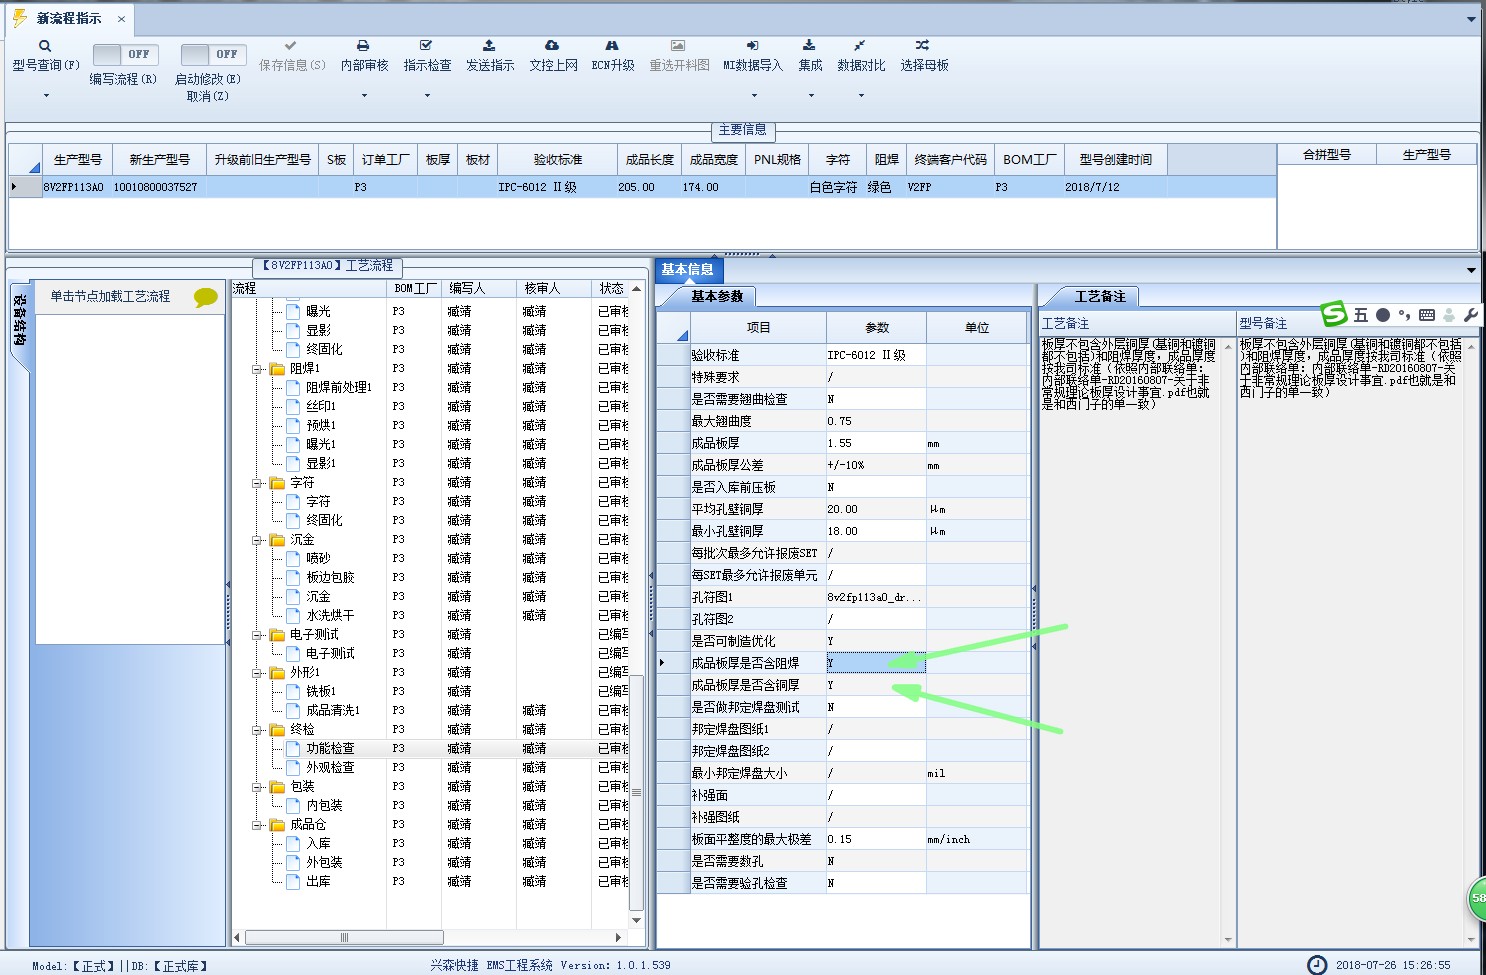Click the 型号查询 search icon
Viewport: 1486px width, 975px height.
coord(45,46)
